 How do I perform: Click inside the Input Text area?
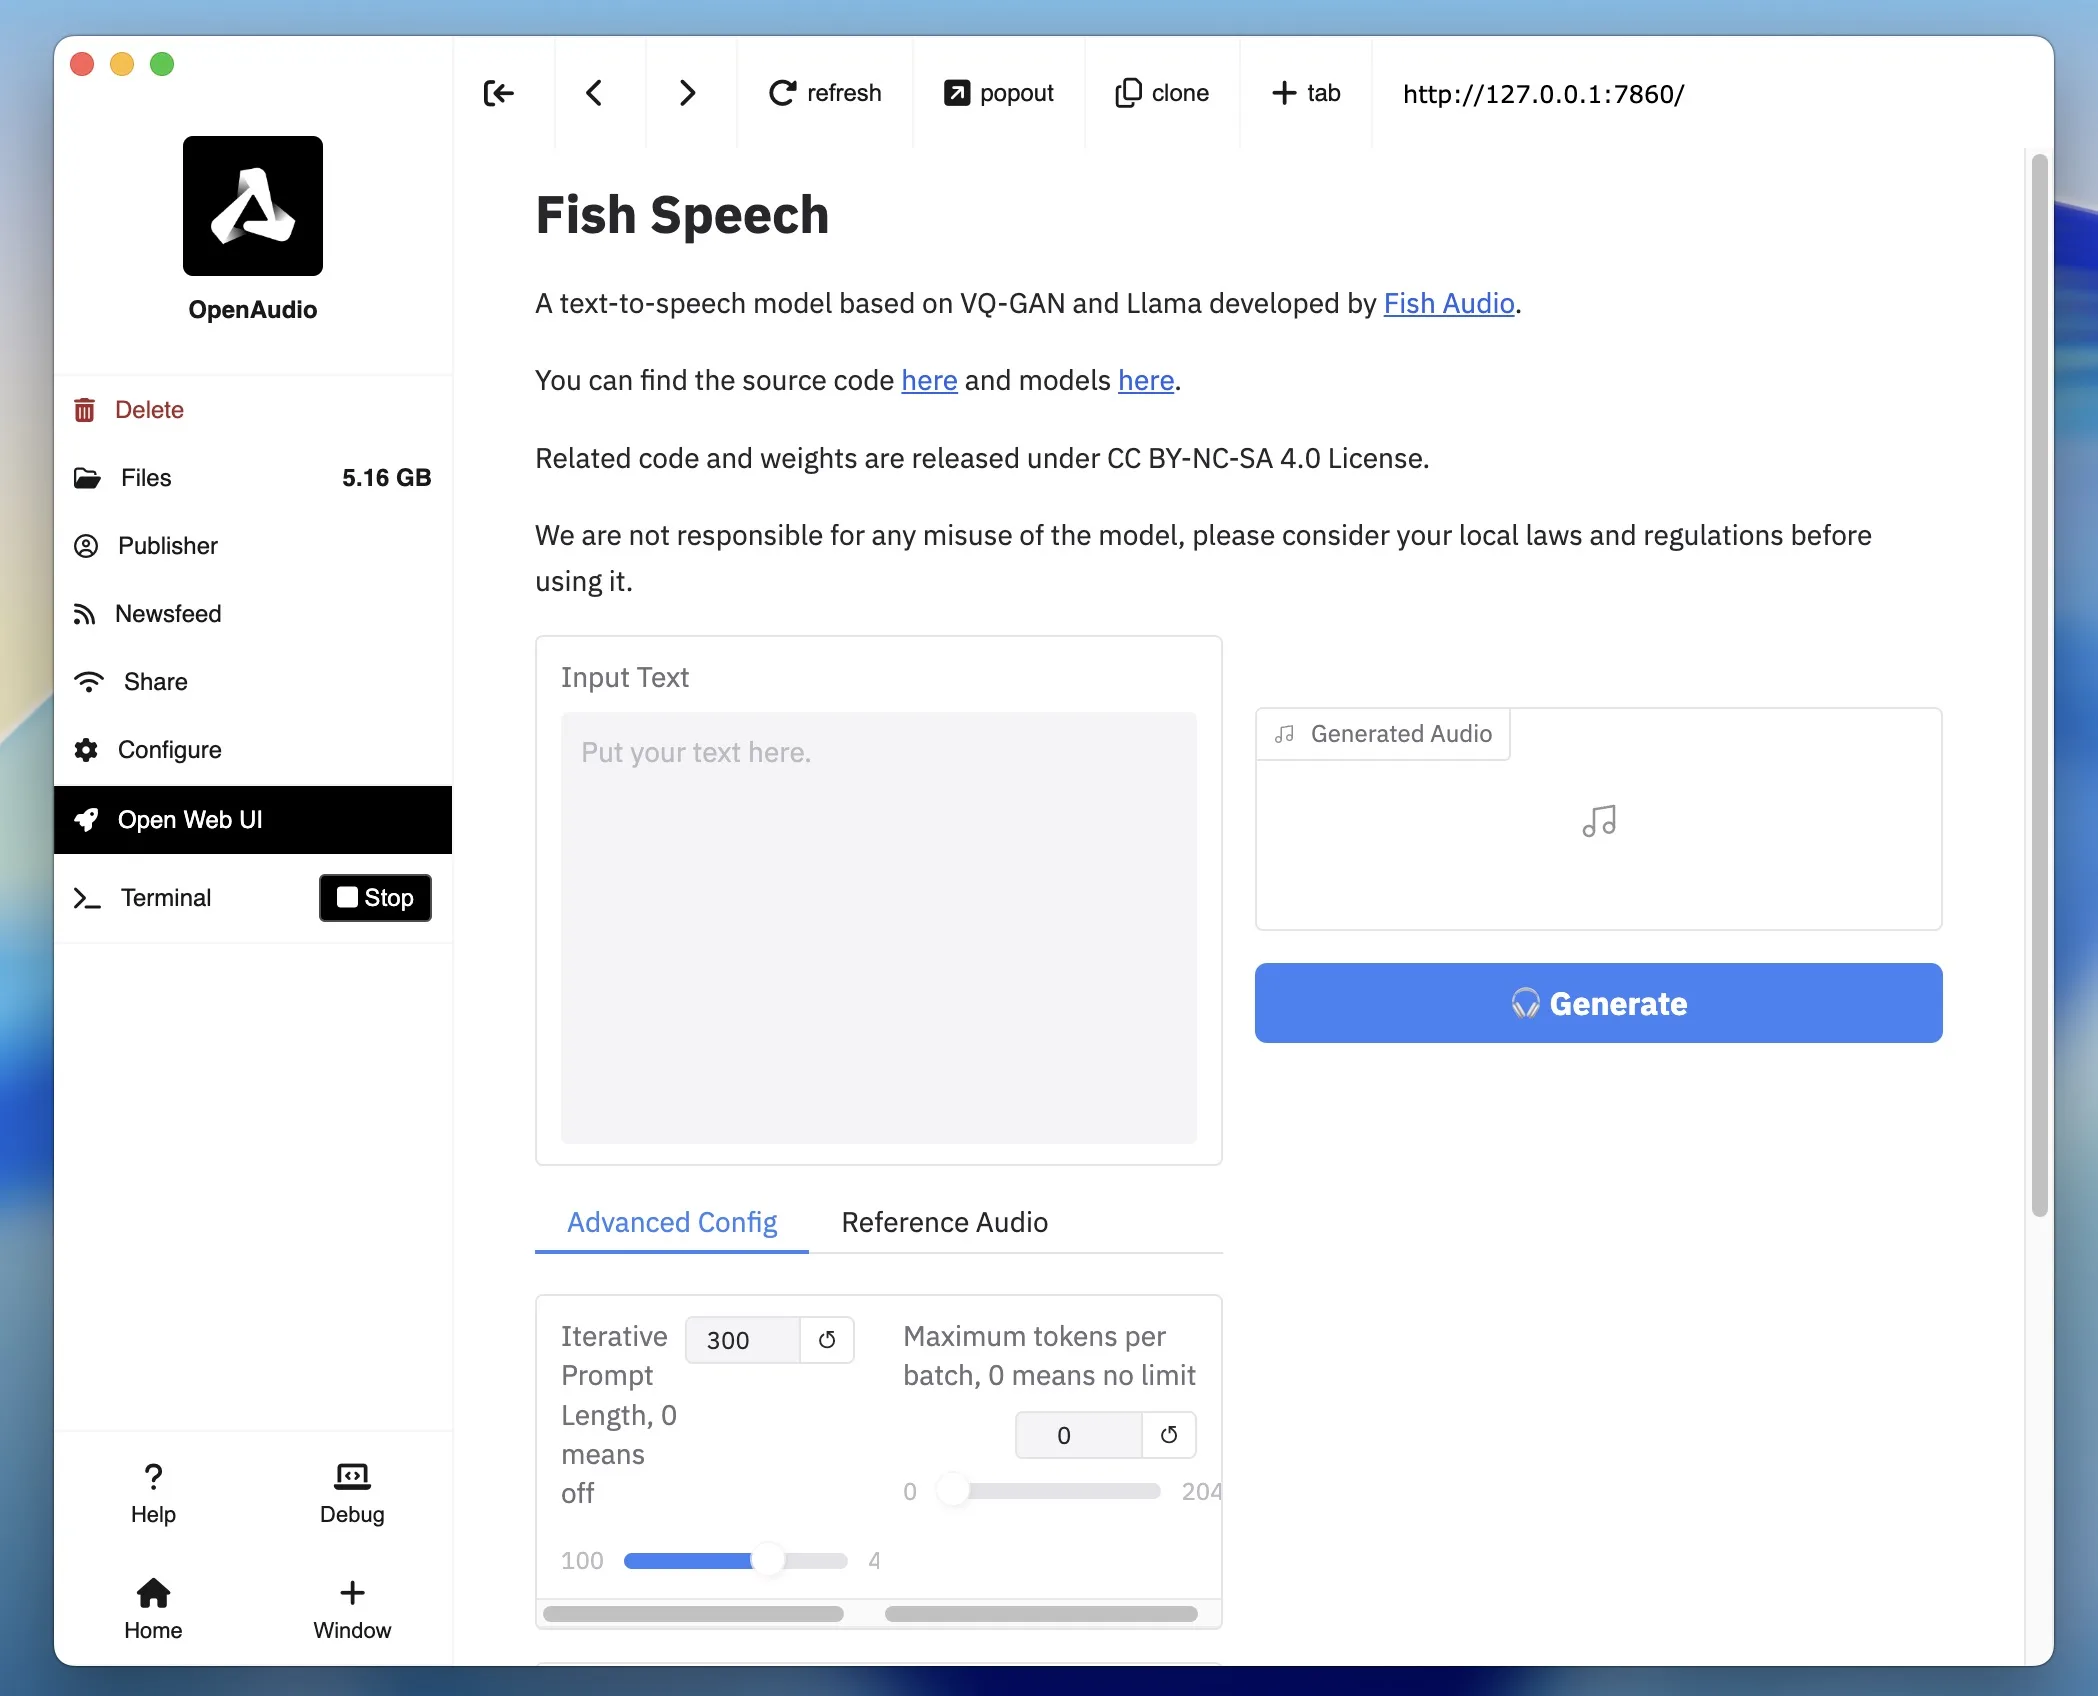tap(878, 930)
